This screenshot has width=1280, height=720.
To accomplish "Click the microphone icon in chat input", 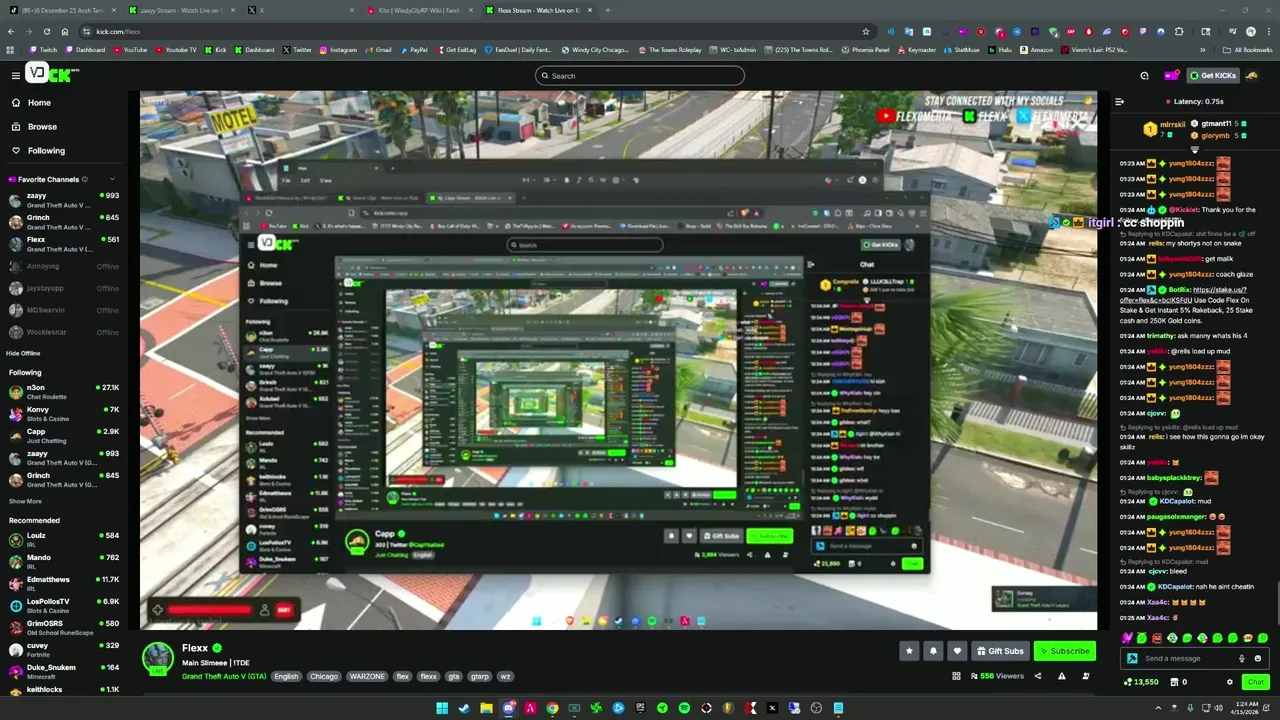I will [1241, 658].
